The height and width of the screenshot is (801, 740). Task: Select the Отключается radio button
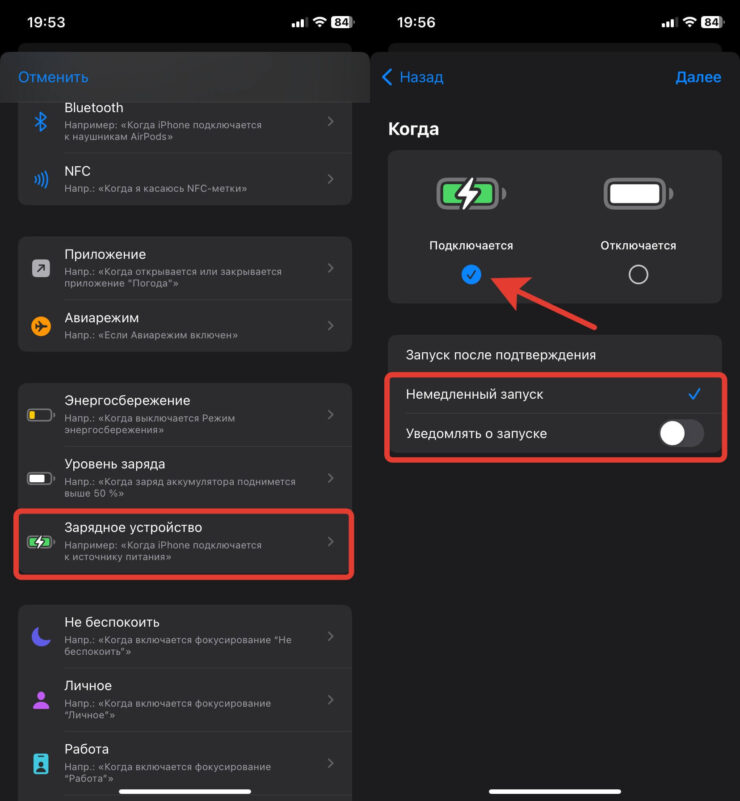tap(638, 274)
